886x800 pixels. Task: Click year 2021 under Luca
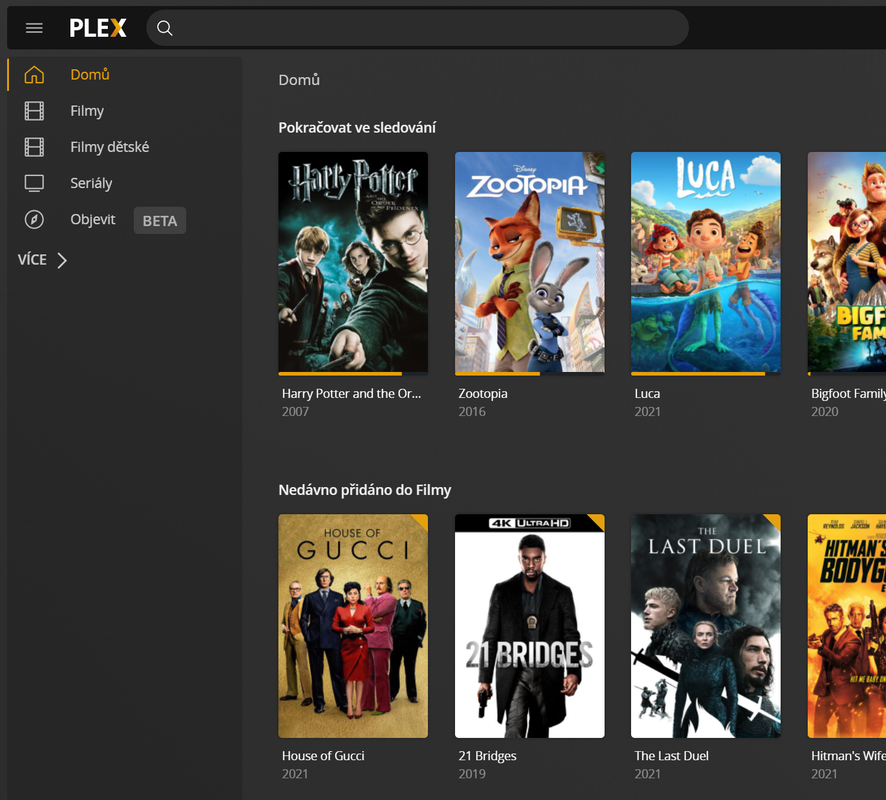(x=648, y=411)
